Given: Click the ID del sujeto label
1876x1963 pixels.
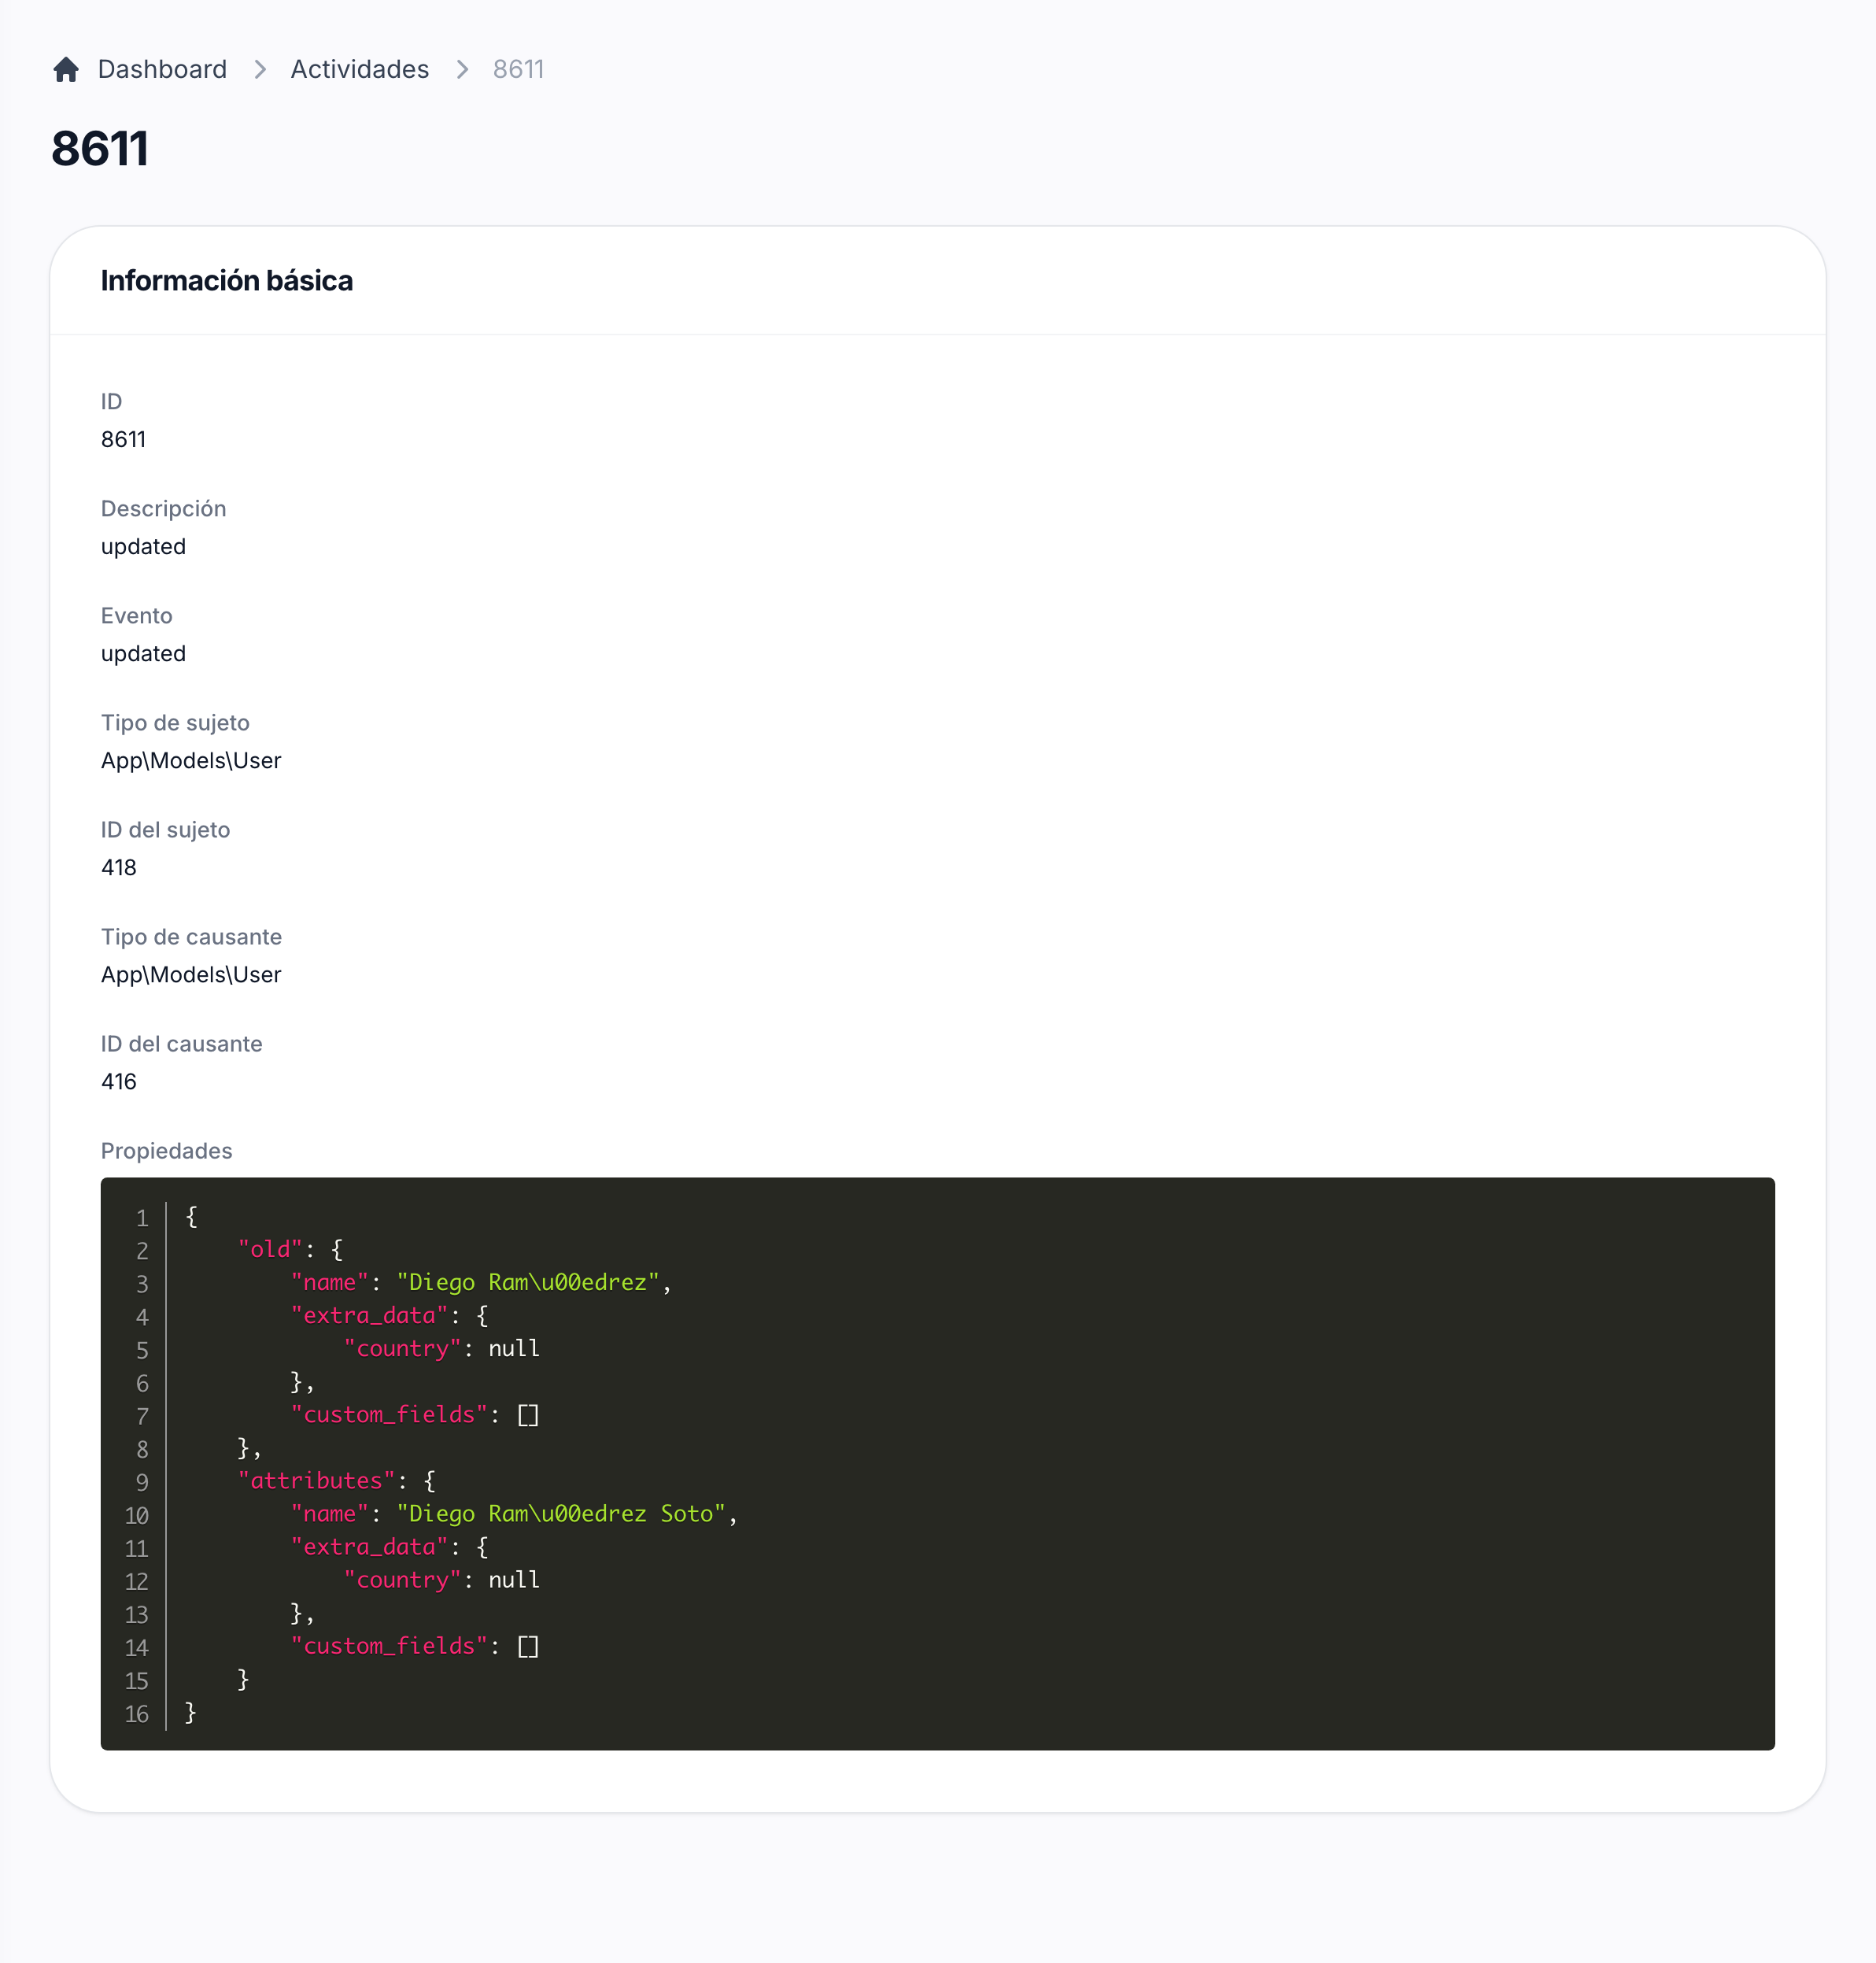Looking at the screenshot, I should pyautogui.click(x=165, y=830).
